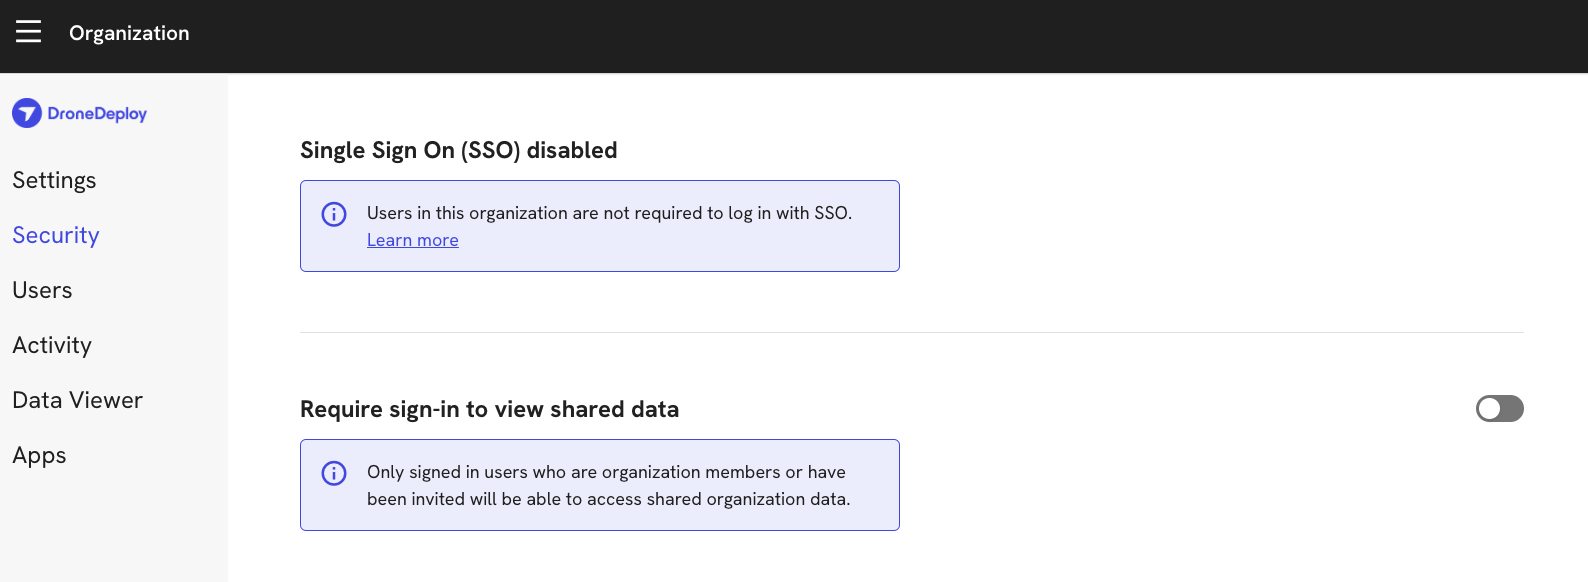This screenshot has height=582, width=1588.
Task: Open the hamburger menu icon
Action: tap(28, 32)
